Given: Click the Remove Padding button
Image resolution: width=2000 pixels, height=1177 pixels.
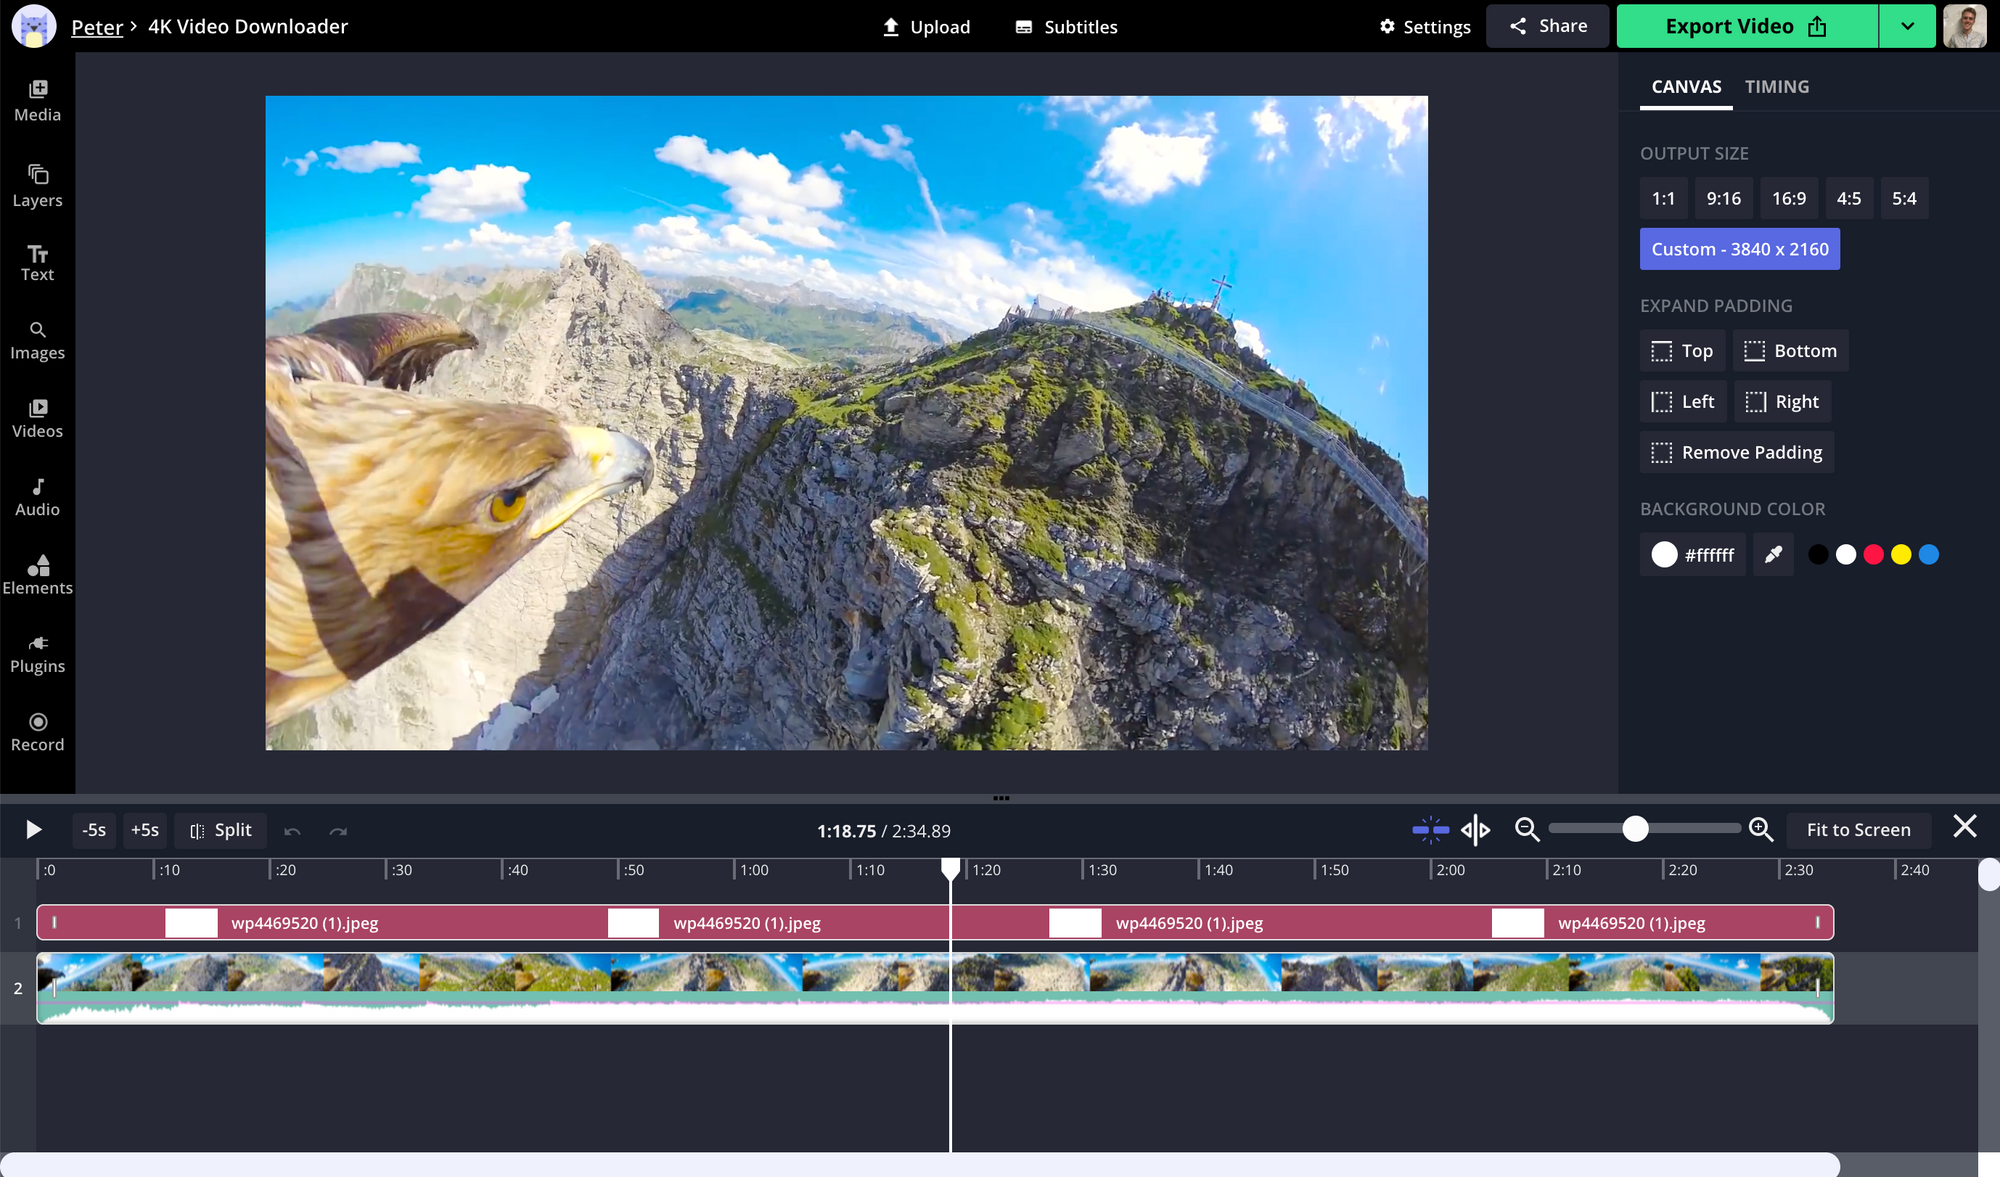Looking at the screenshot, I should click(1737, 453).
